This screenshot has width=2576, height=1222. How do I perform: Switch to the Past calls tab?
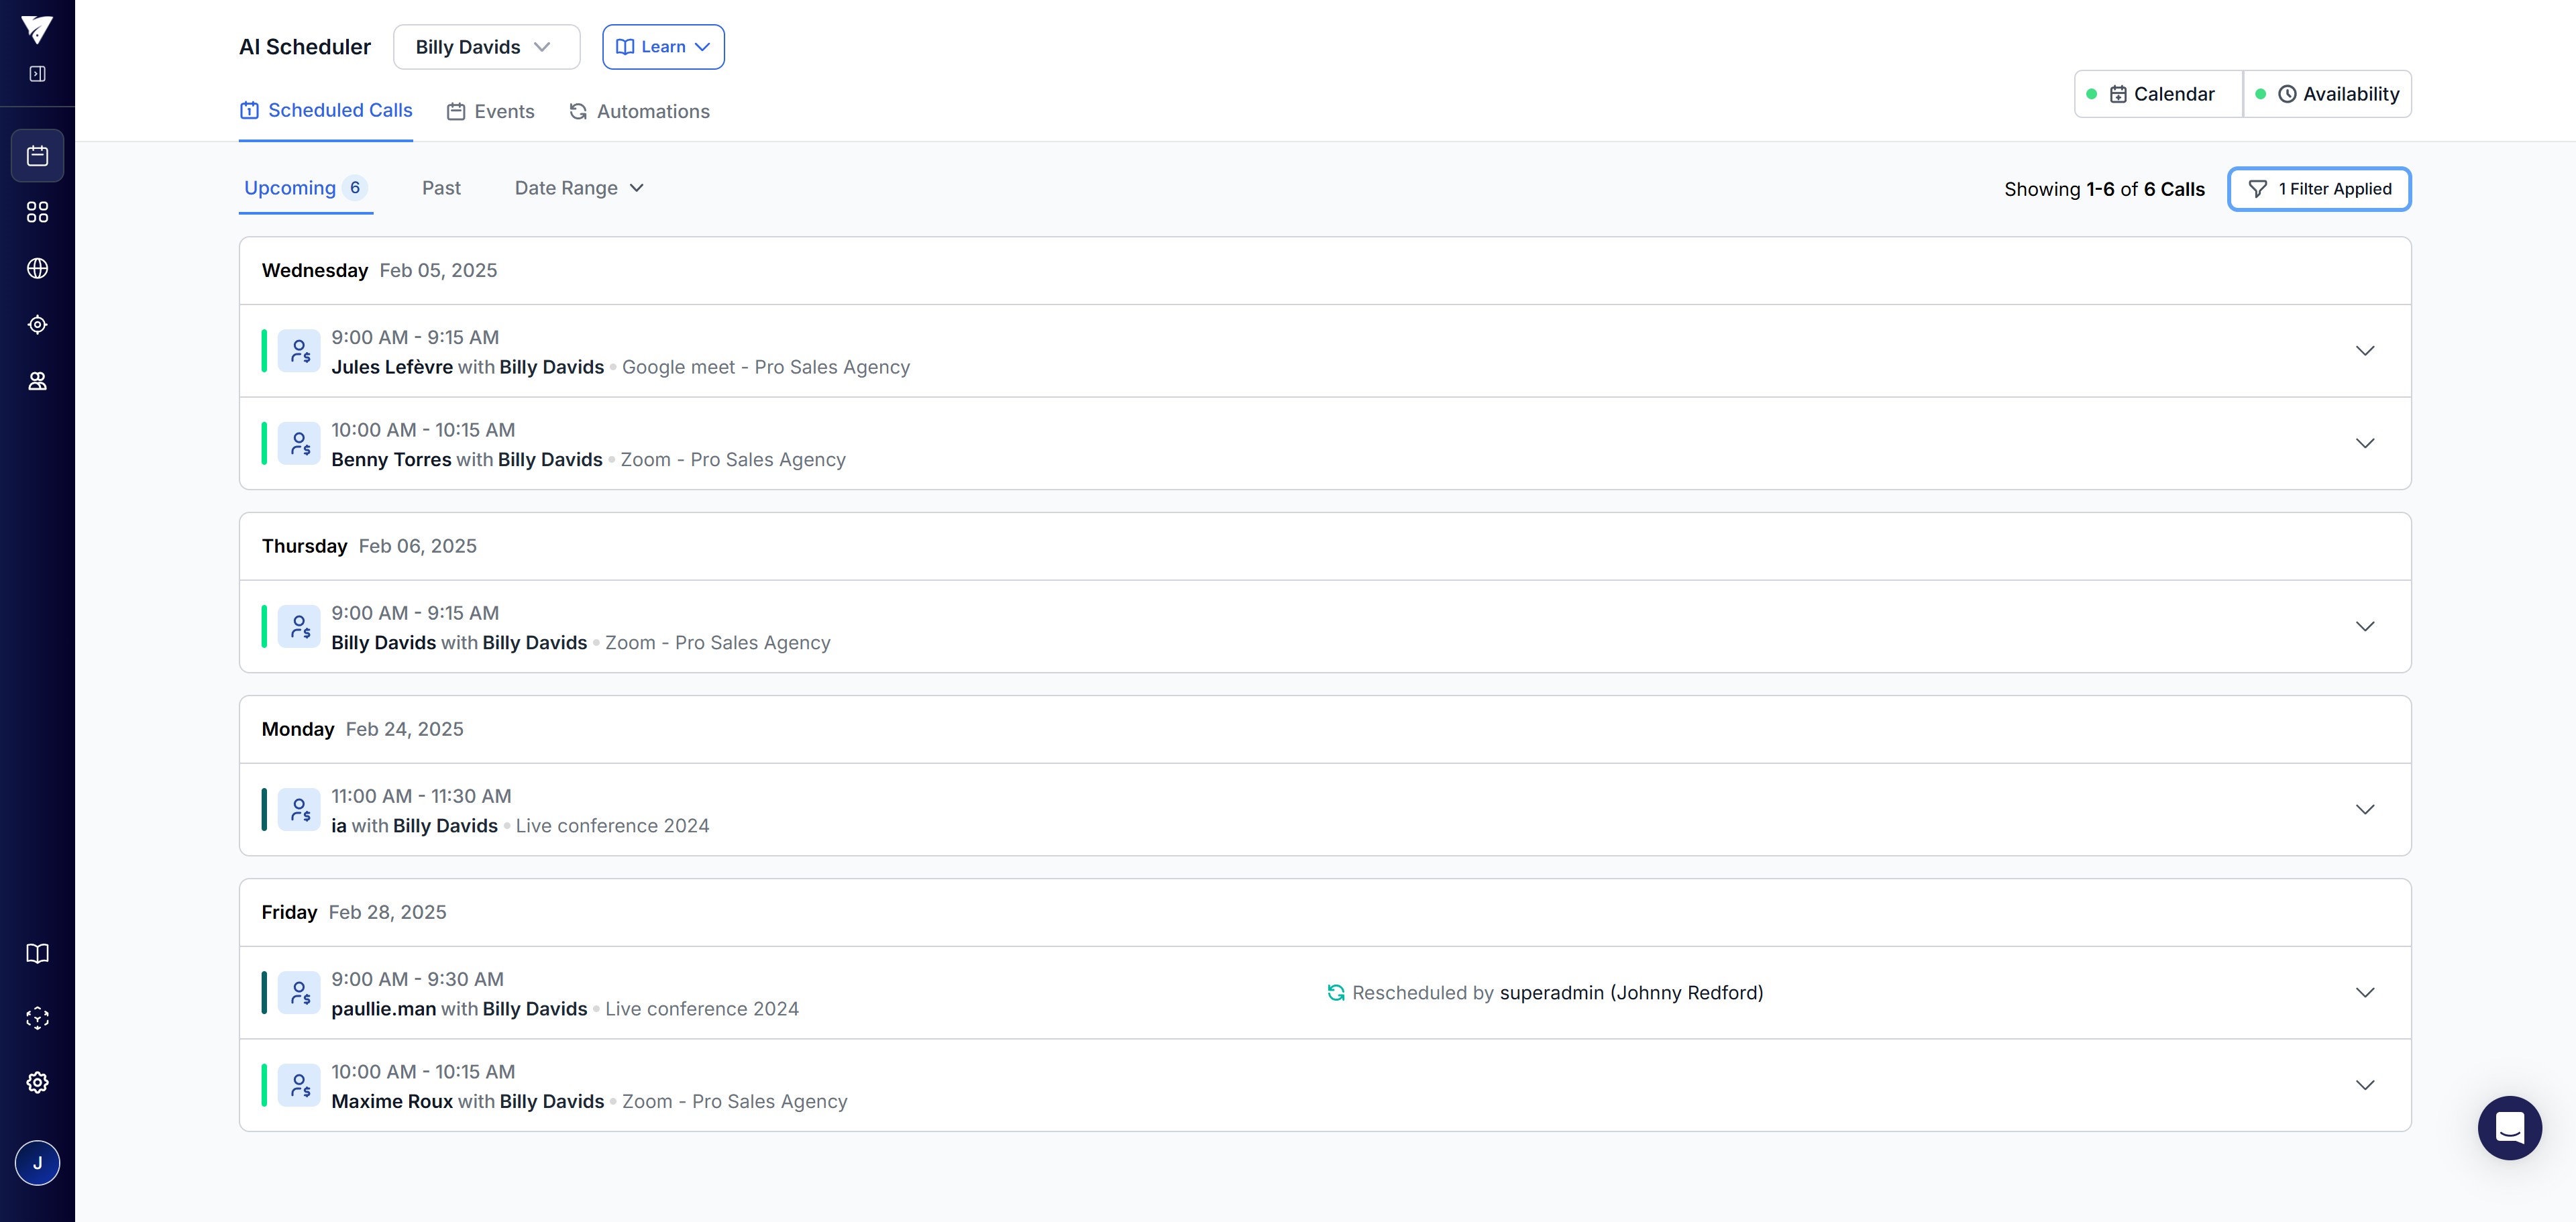[x=441, y=188]
